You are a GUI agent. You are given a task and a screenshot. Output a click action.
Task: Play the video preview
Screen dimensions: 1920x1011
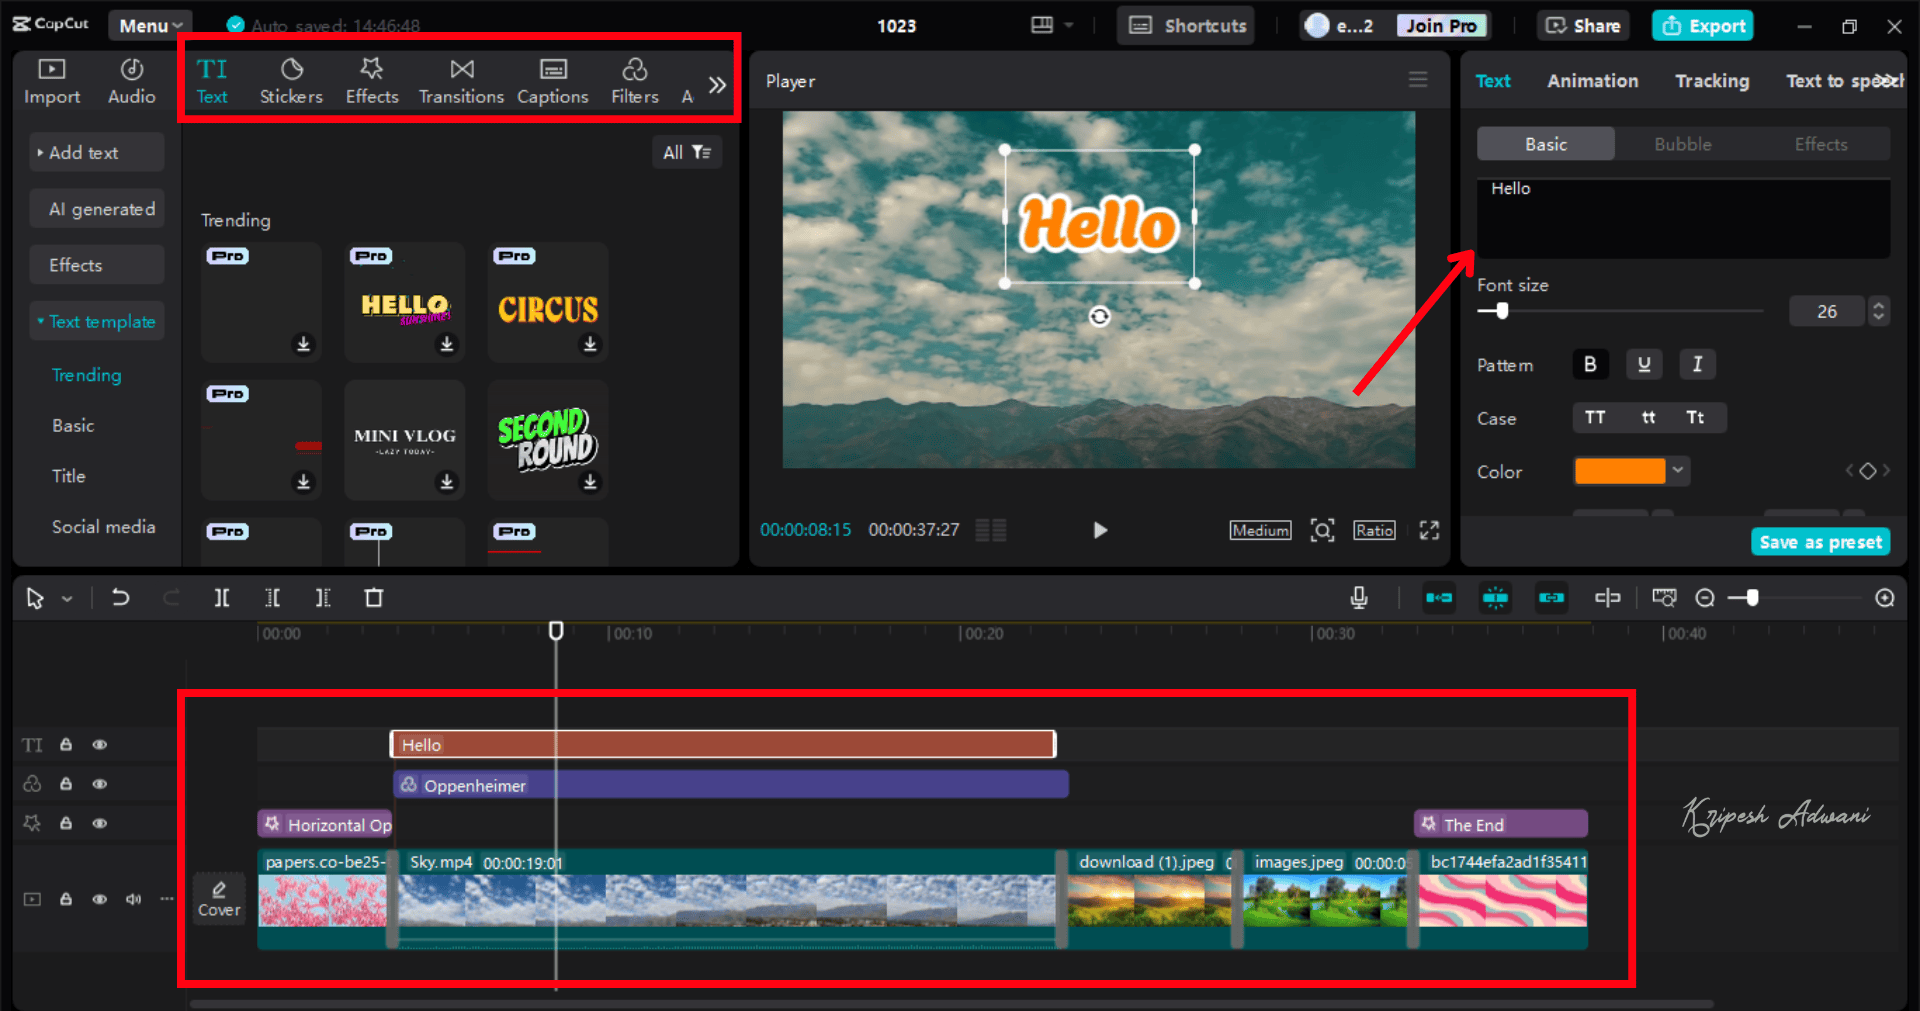click(x=1100, y=530)
